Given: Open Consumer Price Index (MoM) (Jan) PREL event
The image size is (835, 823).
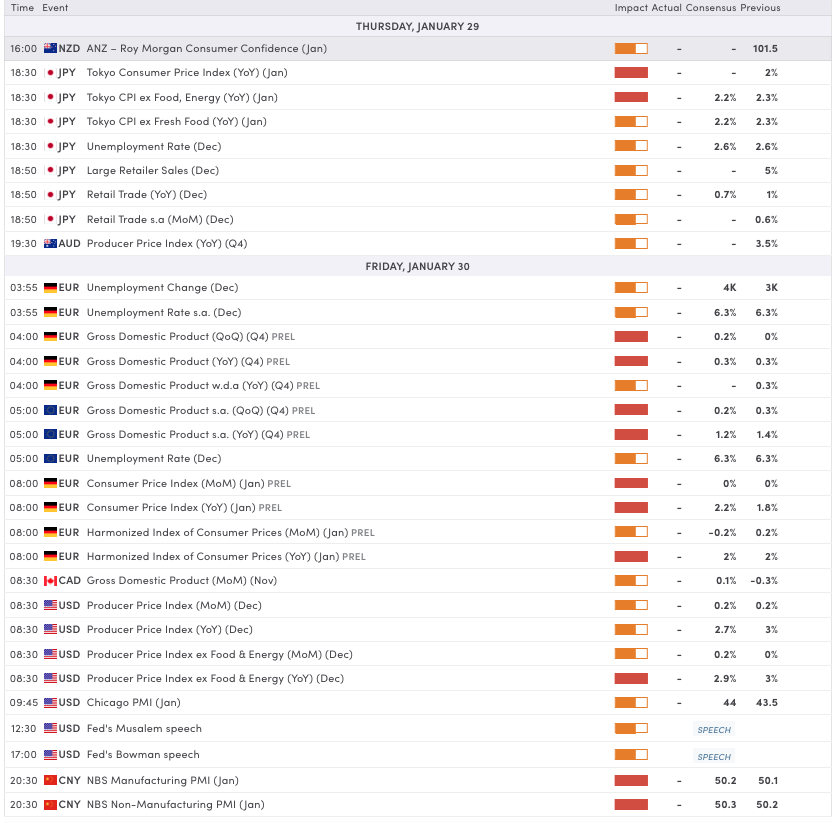Looking at the screenshot, I should point(189,484).
